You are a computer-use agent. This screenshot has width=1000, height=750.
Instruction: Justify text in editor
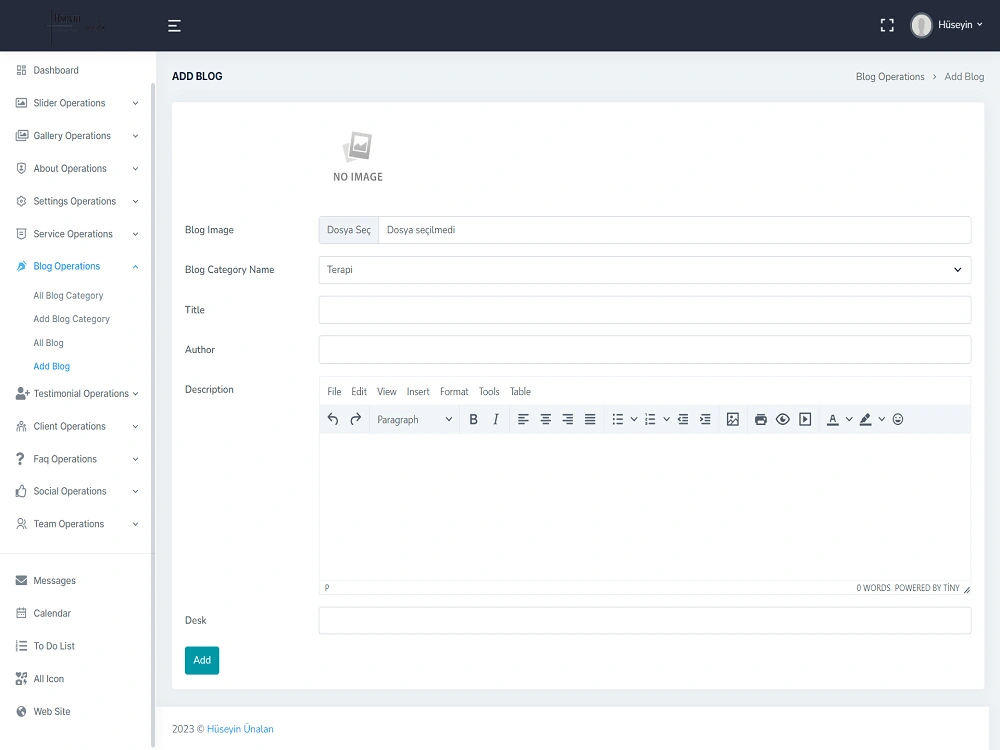click(590, 419)
